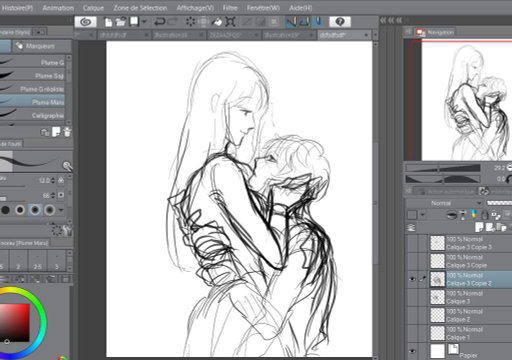Image resolution: width=512 pixels, height=360 pixels.
Task: Hide the Calque 3 Copie 2 layer
Action: (x=412, y=279)
